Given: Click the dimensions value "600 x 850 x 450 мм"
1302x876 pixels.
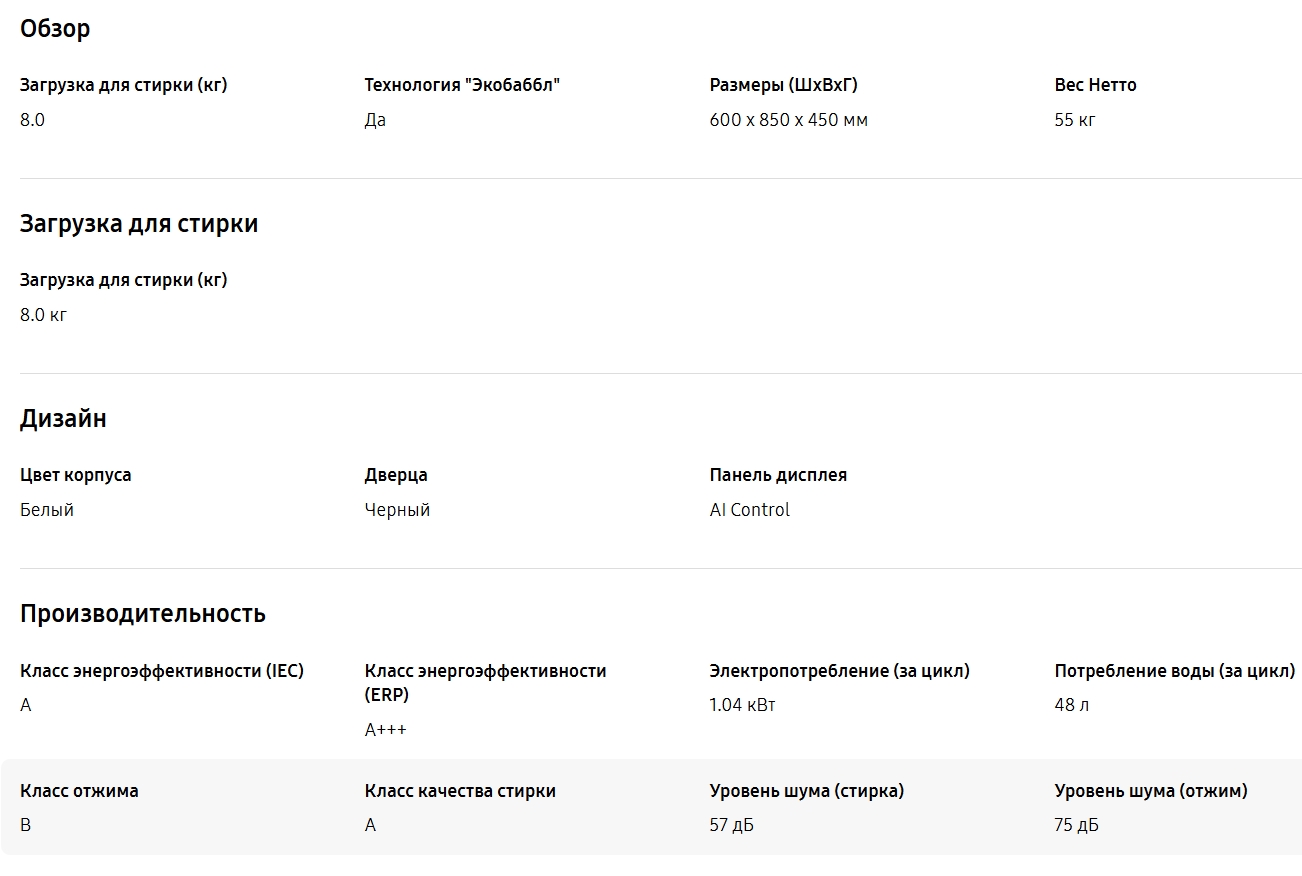Looking at the screenshot, I should 788,120.
